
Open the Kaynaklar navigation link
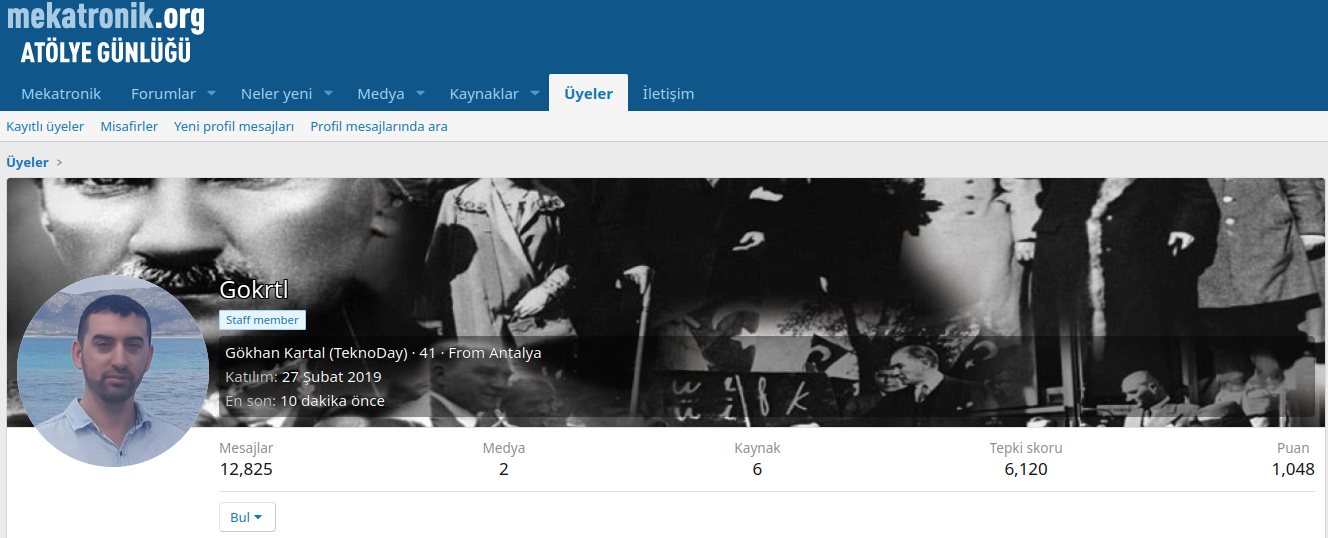(x=484, y=94)
